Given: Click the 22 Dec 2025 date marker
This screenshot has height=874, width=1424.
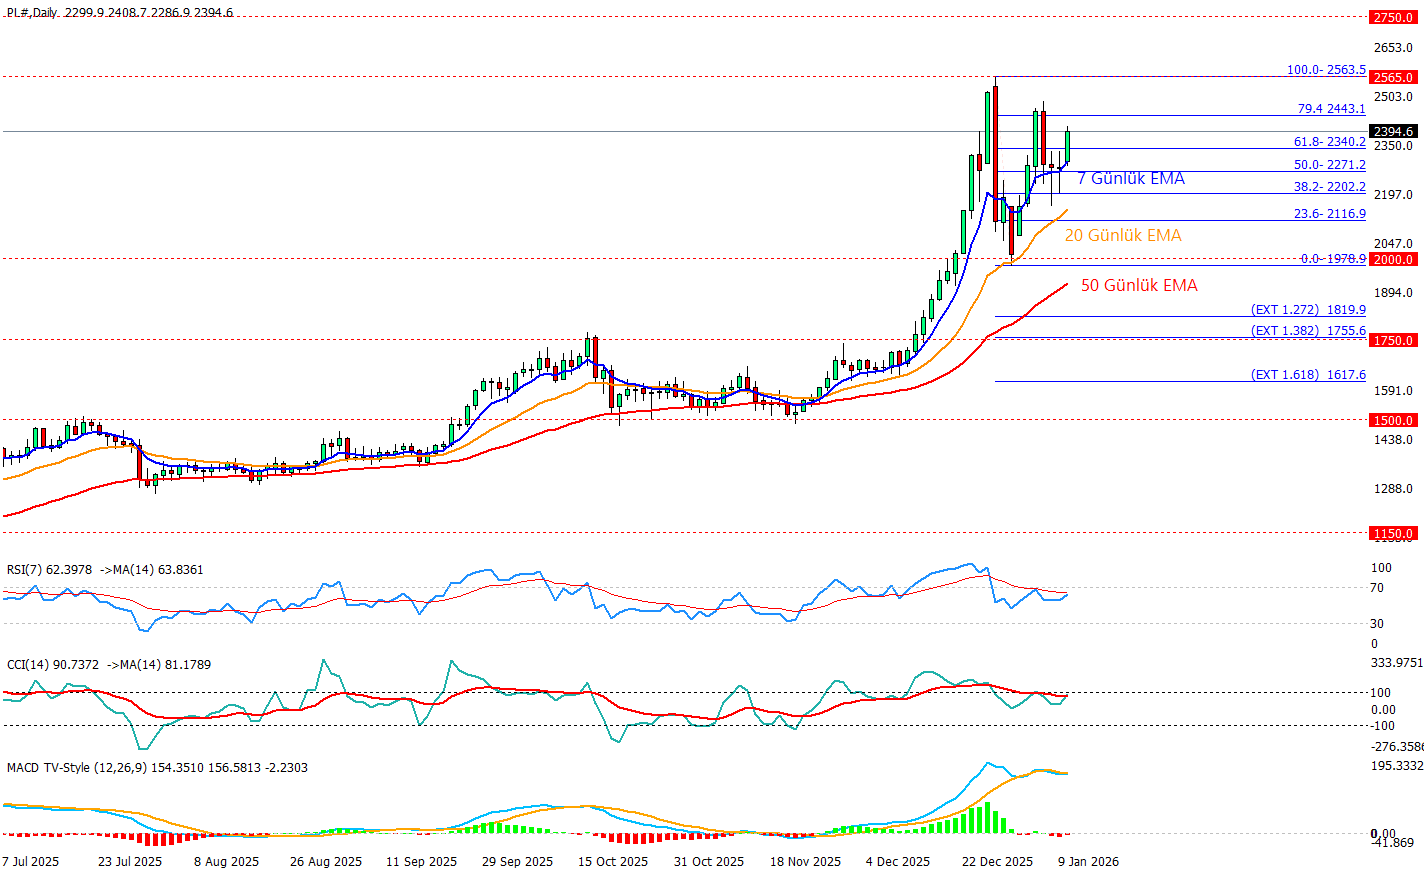Looking at the screenshot, I should click(x=997, y=861).
